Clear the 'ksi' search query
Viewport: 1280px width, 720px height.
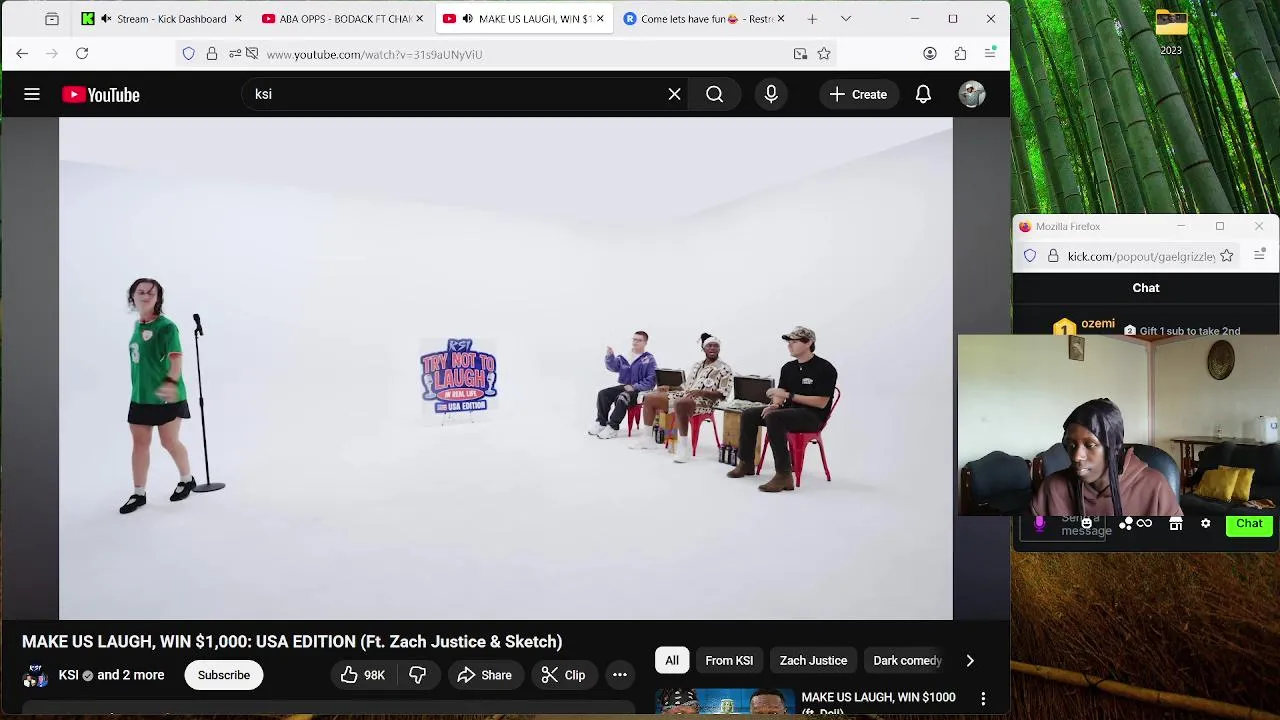tap(674, 94)
